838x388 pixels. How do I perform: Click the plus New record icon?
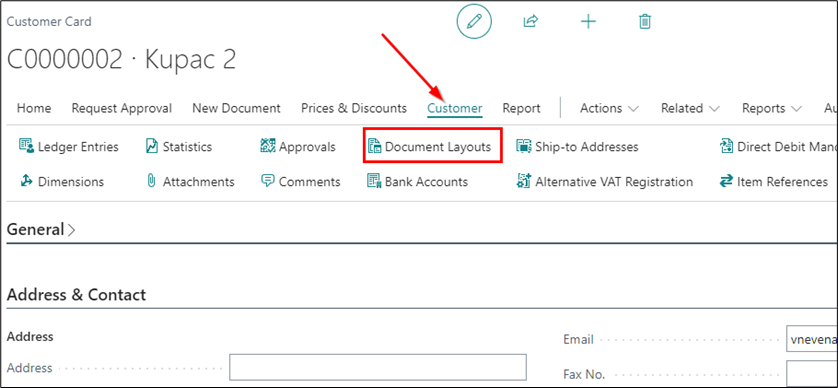tap(588, 22)
